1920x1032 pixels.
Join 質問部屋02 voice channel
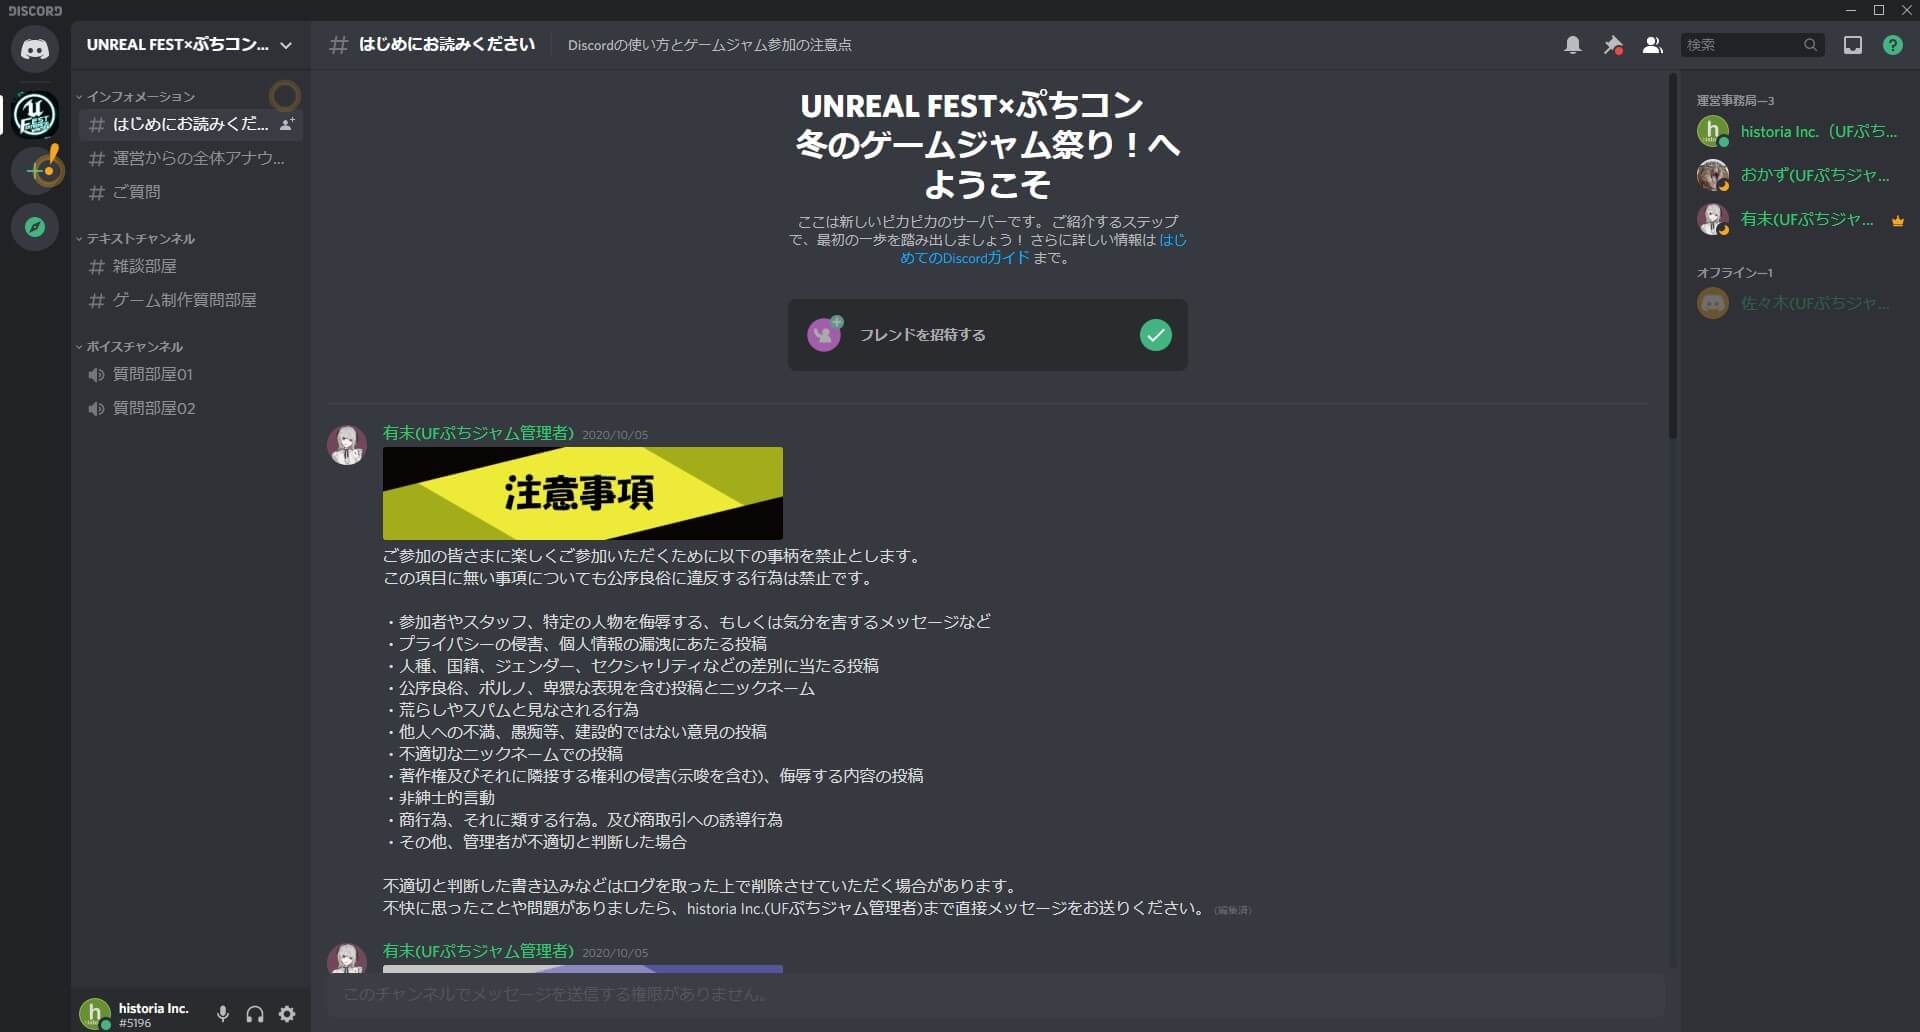pyautogui.click(x=190, y=409)
